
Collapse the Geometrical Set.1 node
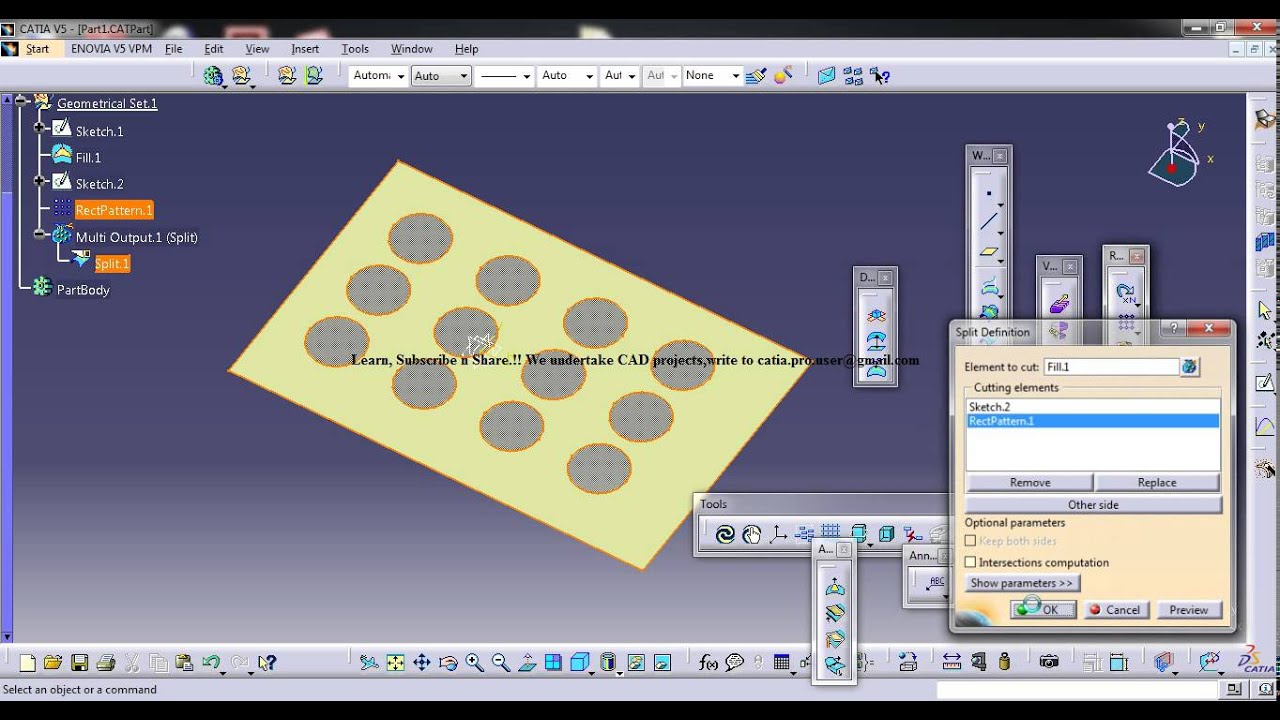pos(20,100)
